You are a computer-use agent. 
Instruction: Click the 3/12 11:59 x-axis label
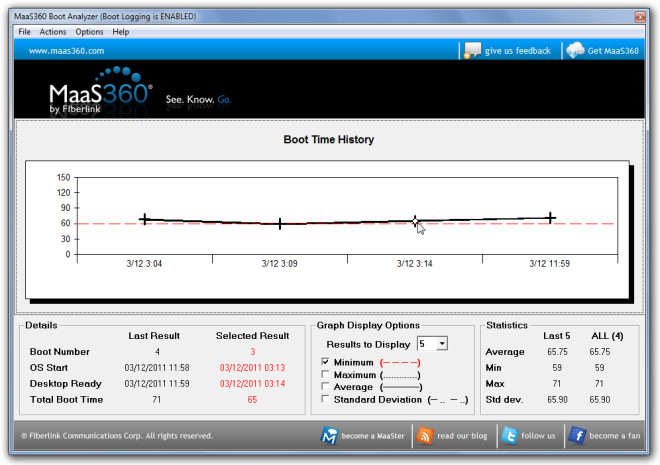point(549,263)
